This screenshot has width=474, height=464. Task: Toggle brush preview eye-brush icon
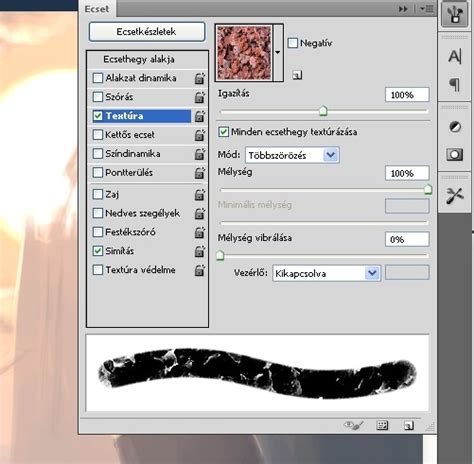coord(353,425)
